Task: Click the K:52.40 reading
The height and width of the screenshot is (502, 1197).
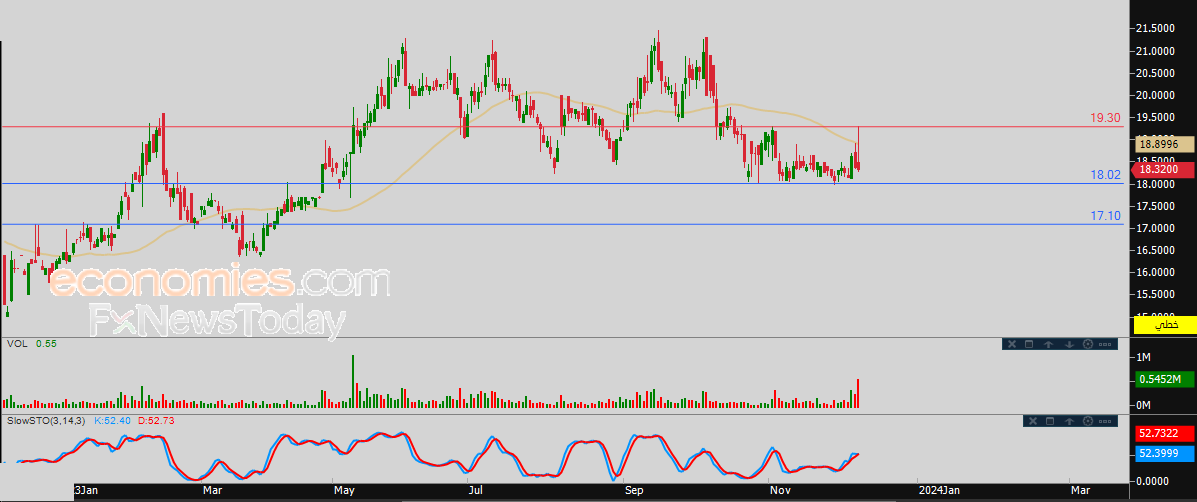Action: point(111,420)
